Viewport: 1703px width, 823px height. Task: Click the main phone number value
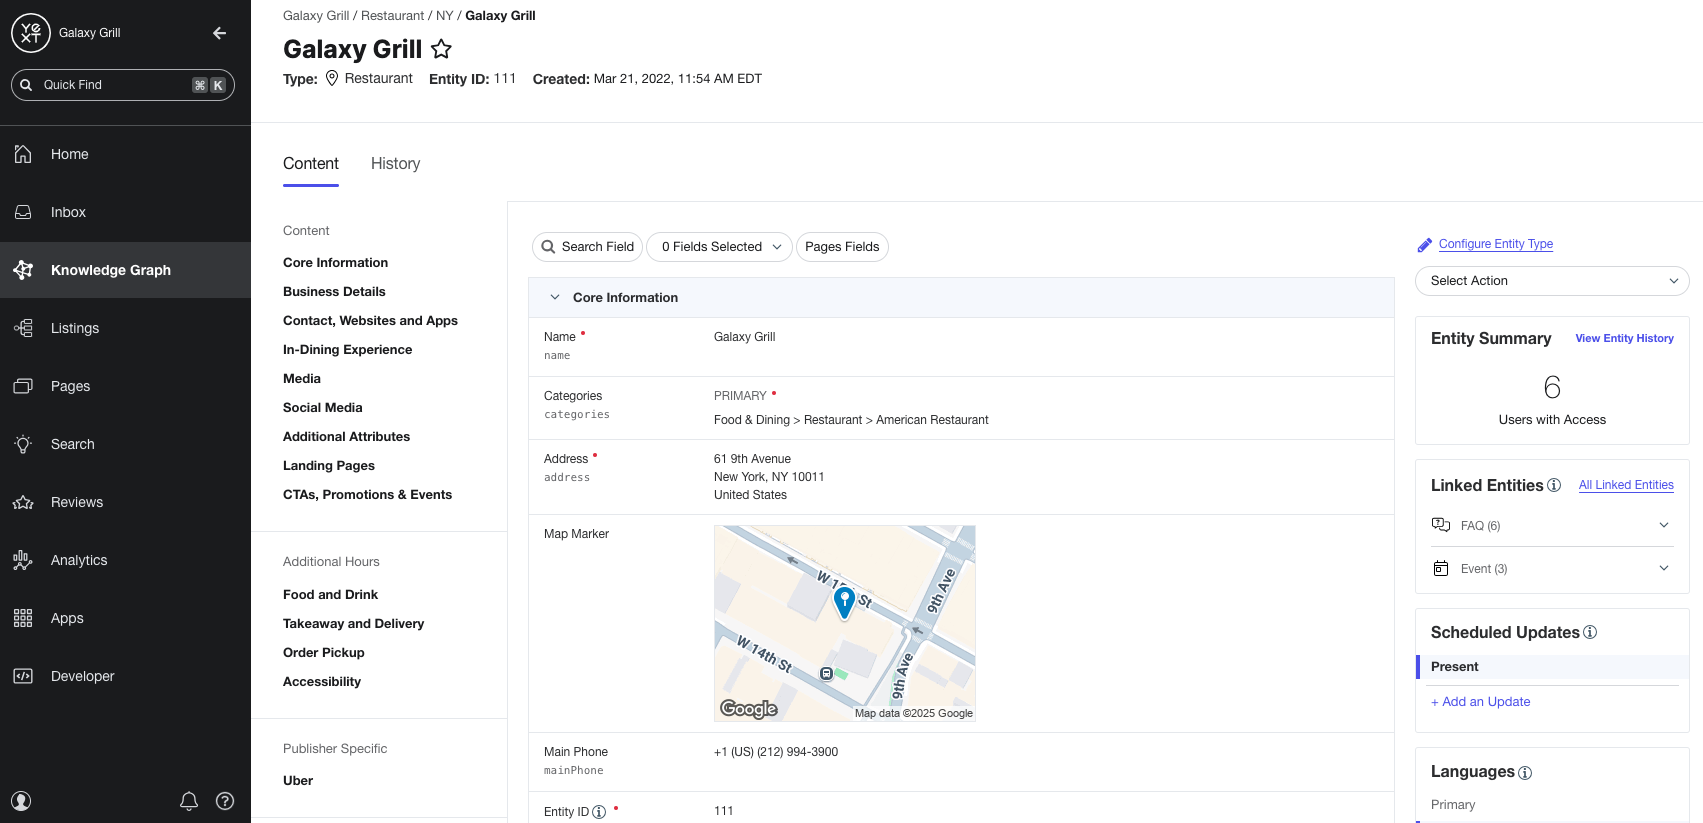click(776, 752)
